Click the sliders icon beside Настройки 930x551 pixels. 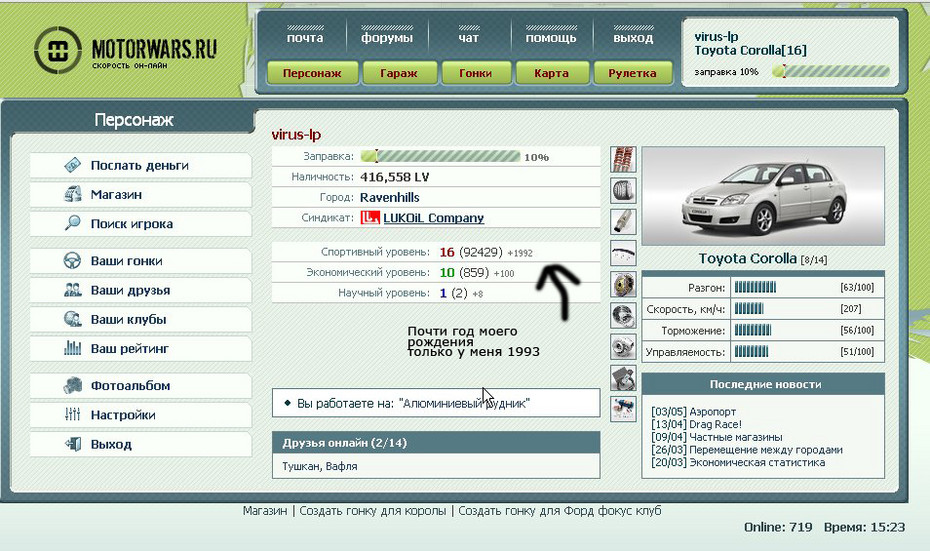click(72, 414)
